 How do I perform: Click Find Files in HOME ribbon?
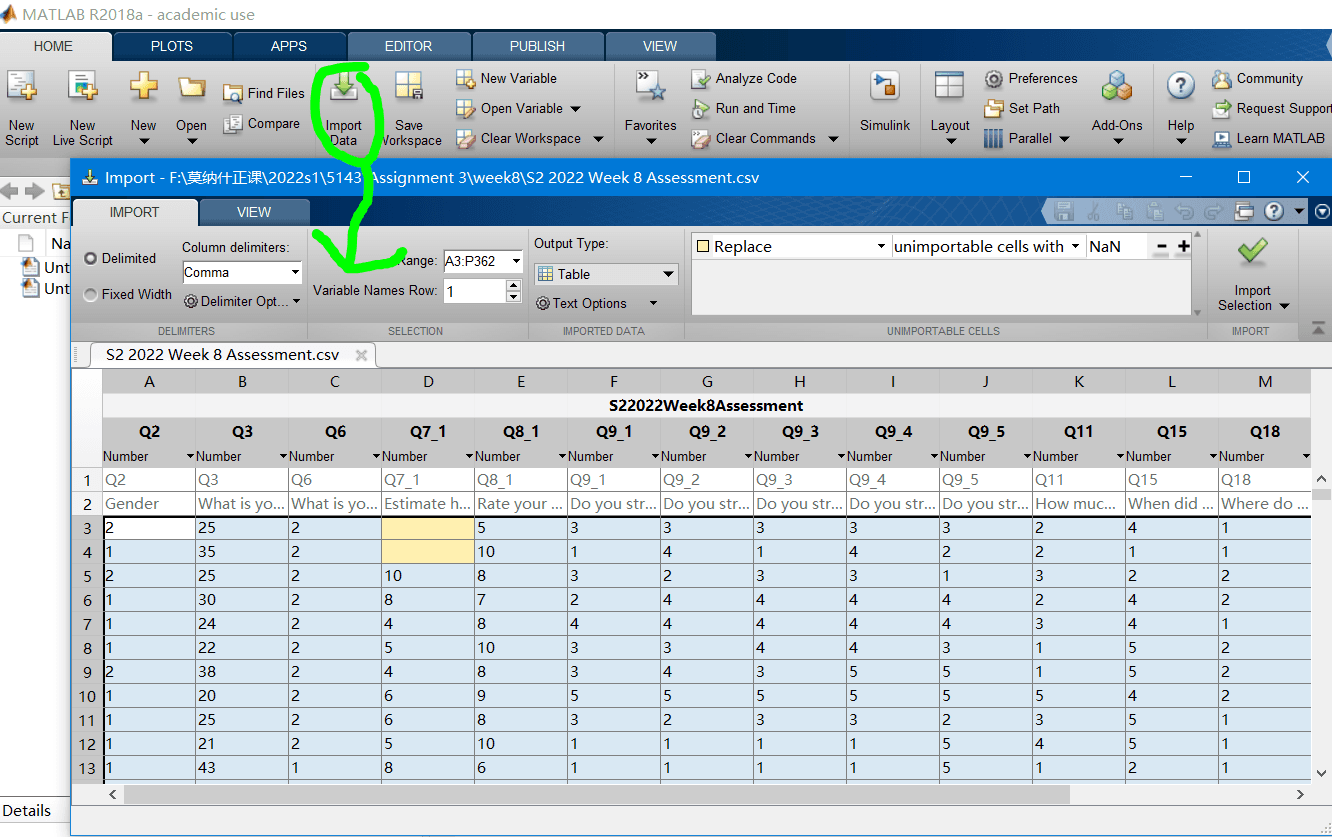click(264, 93)
